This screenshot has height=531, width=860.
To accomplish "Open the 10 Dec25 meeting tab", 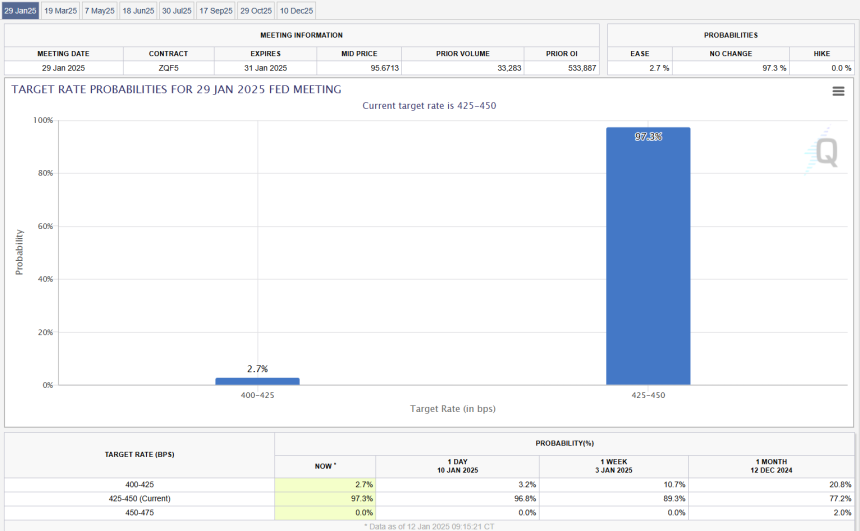I will 296,10.
